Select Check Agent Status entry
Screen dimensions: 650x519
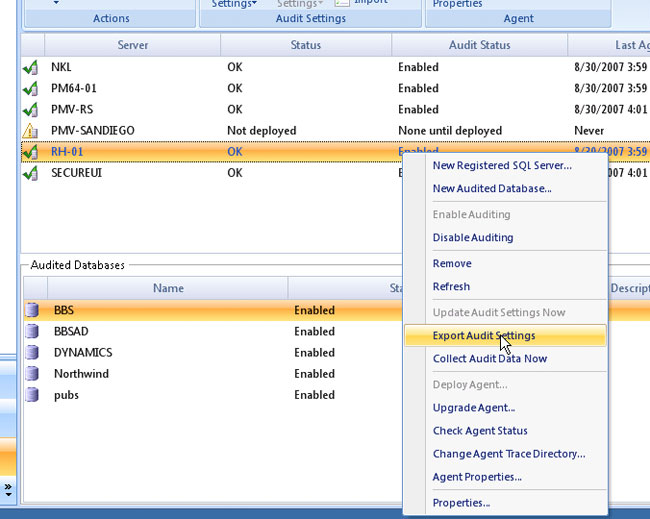coord(480,431)
